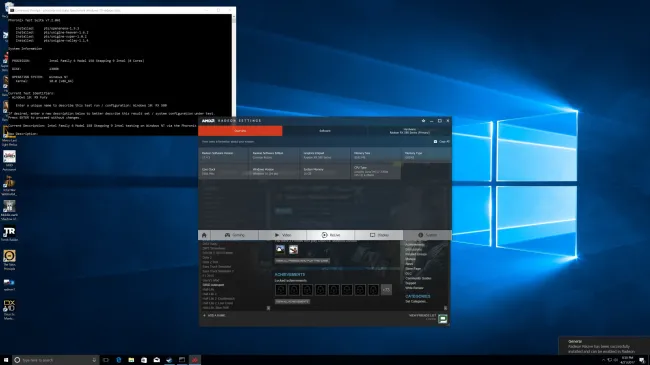The image size is (650, 365).
Task: Click the Command Prompt vertical scrollbar
Action: coord(234,66)
